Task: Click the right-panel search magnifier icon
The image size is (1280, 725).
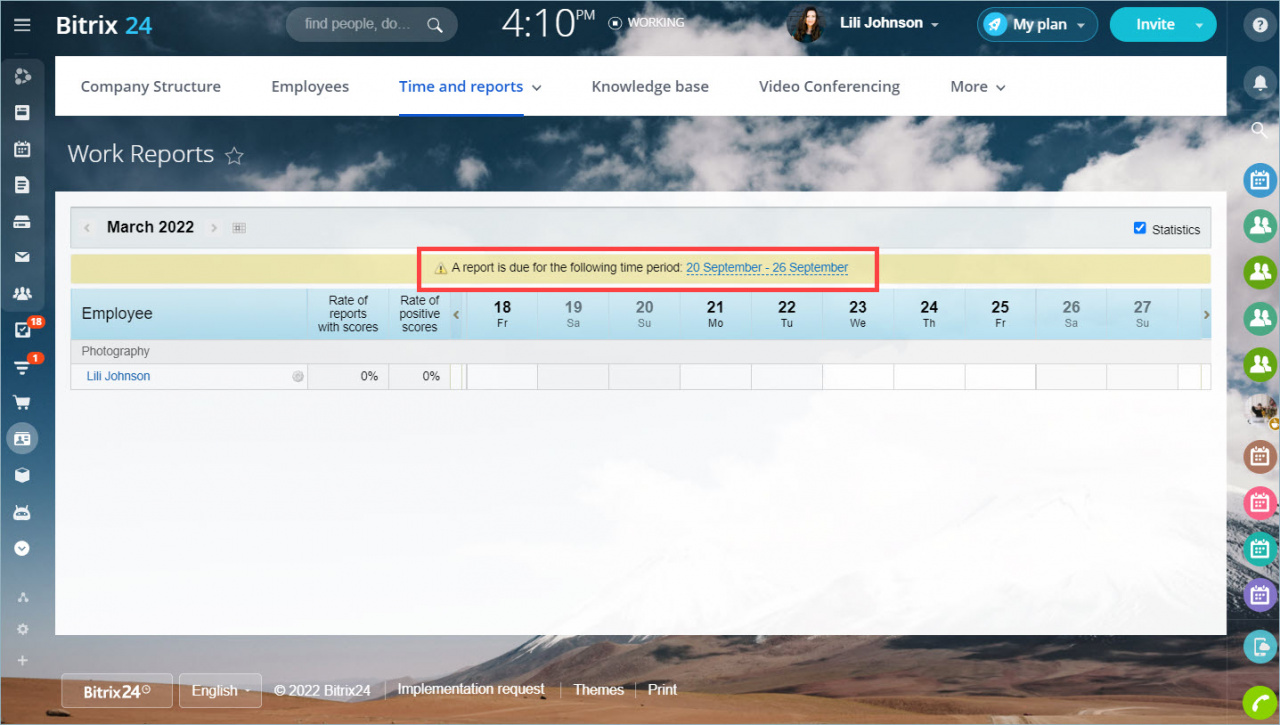Action: [x=1260, y=129]
